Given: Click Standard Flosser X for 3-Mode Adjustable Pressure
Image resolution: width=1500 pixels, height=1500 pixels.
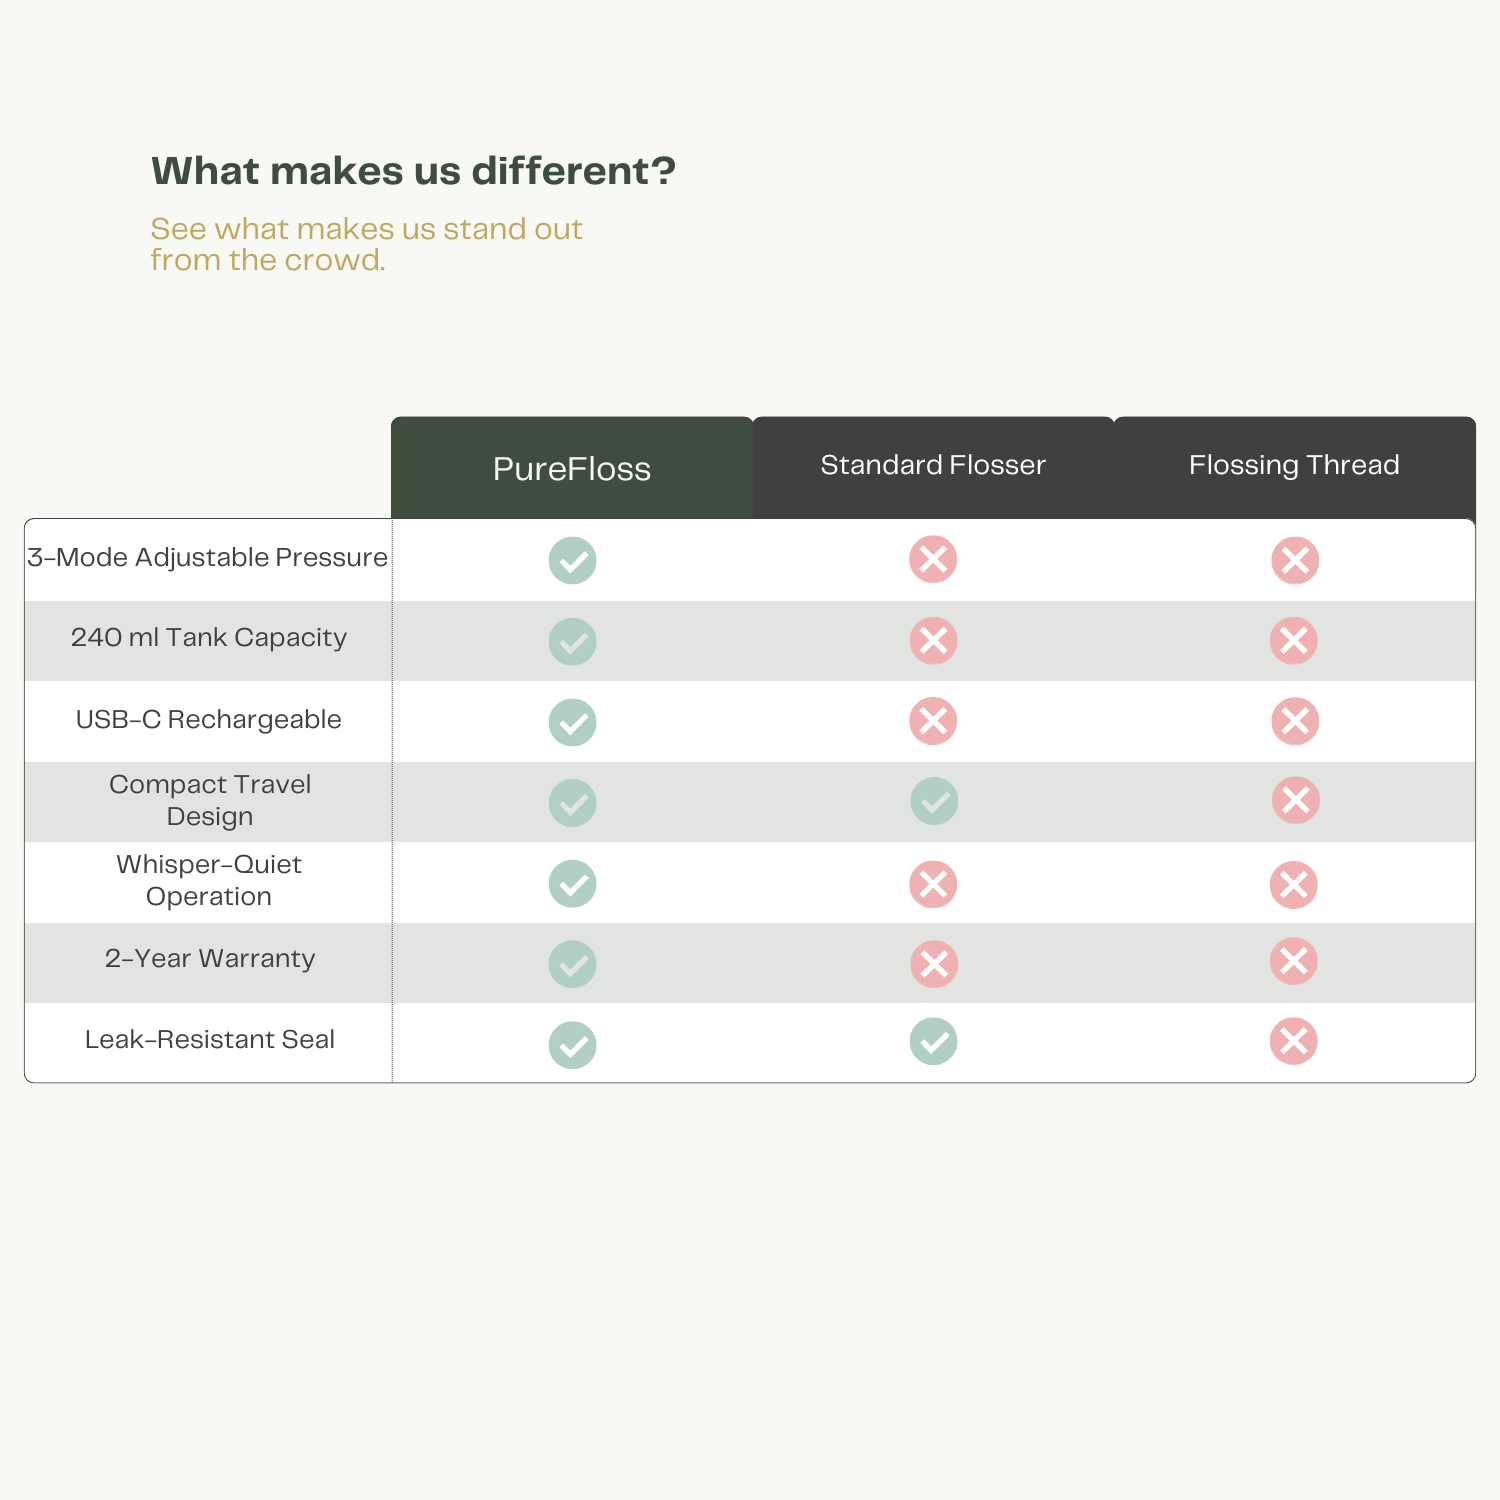Looking at the screenshot, I should [x=933, y=559].
